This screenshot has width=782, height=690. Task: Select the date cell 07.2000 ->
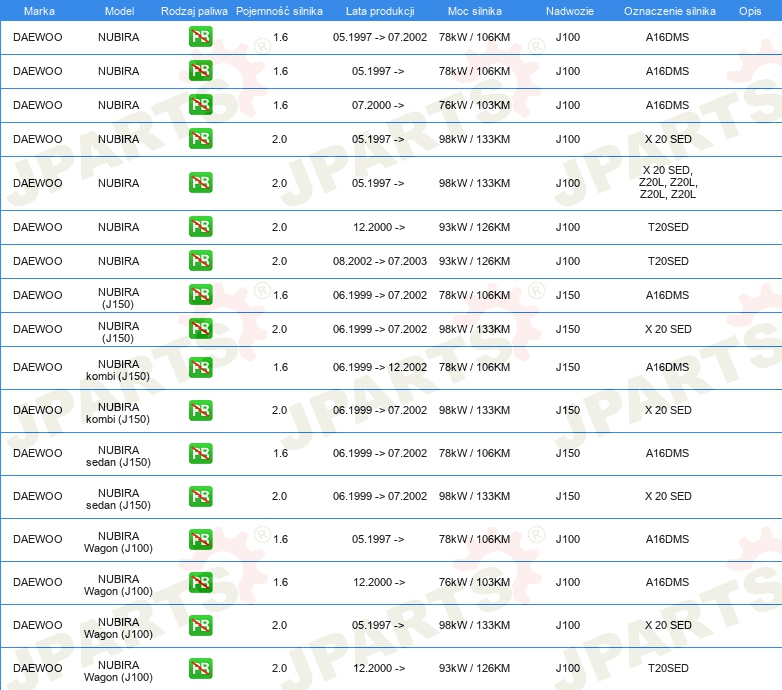coord(378,105)
